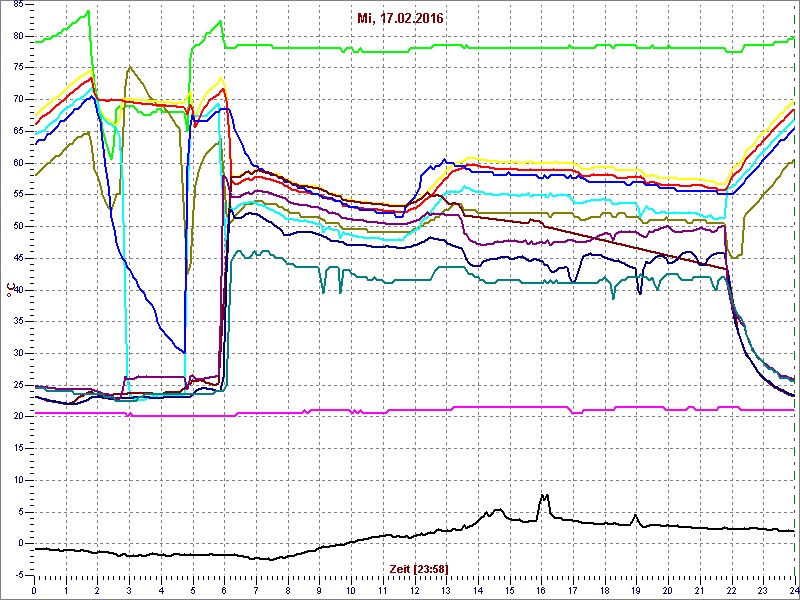Select the 45 value on the temperature axis

[x=17, y=258]
